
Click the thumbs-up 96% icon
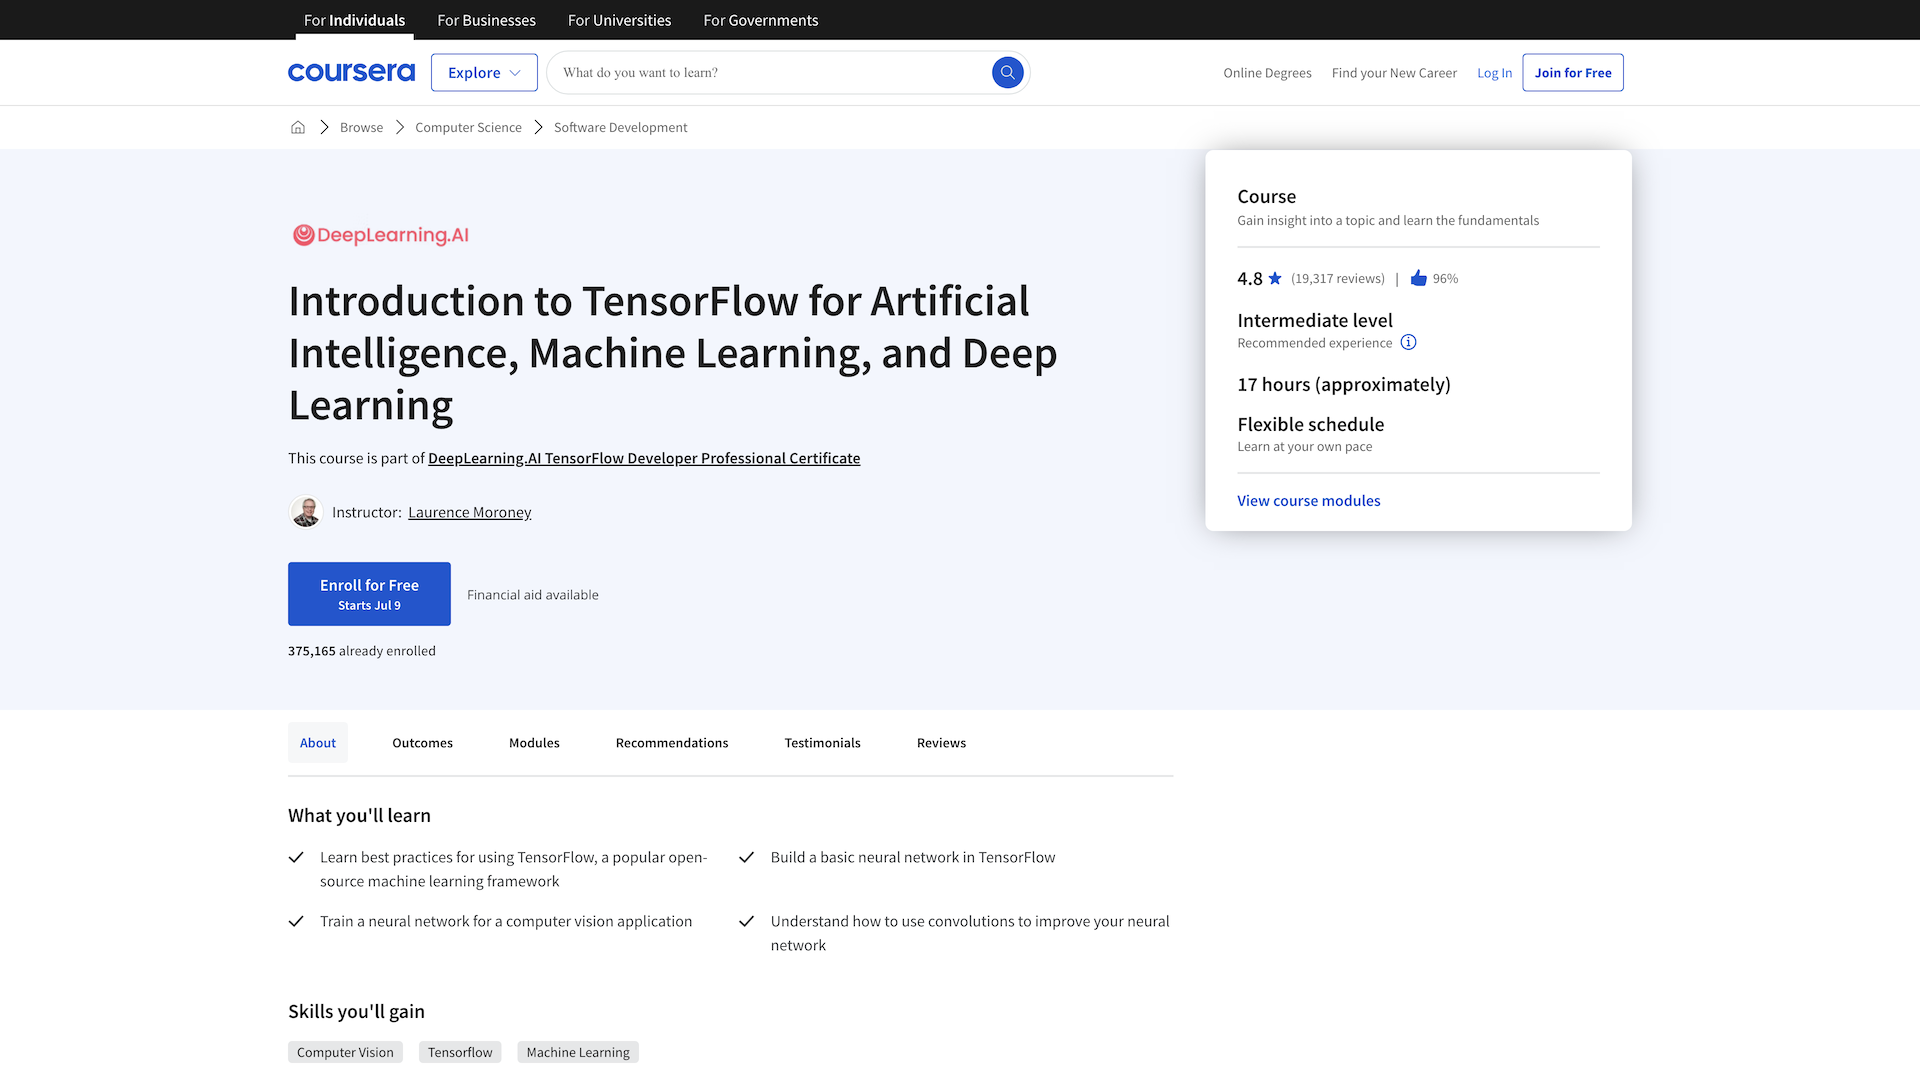tap(1418, 278)
